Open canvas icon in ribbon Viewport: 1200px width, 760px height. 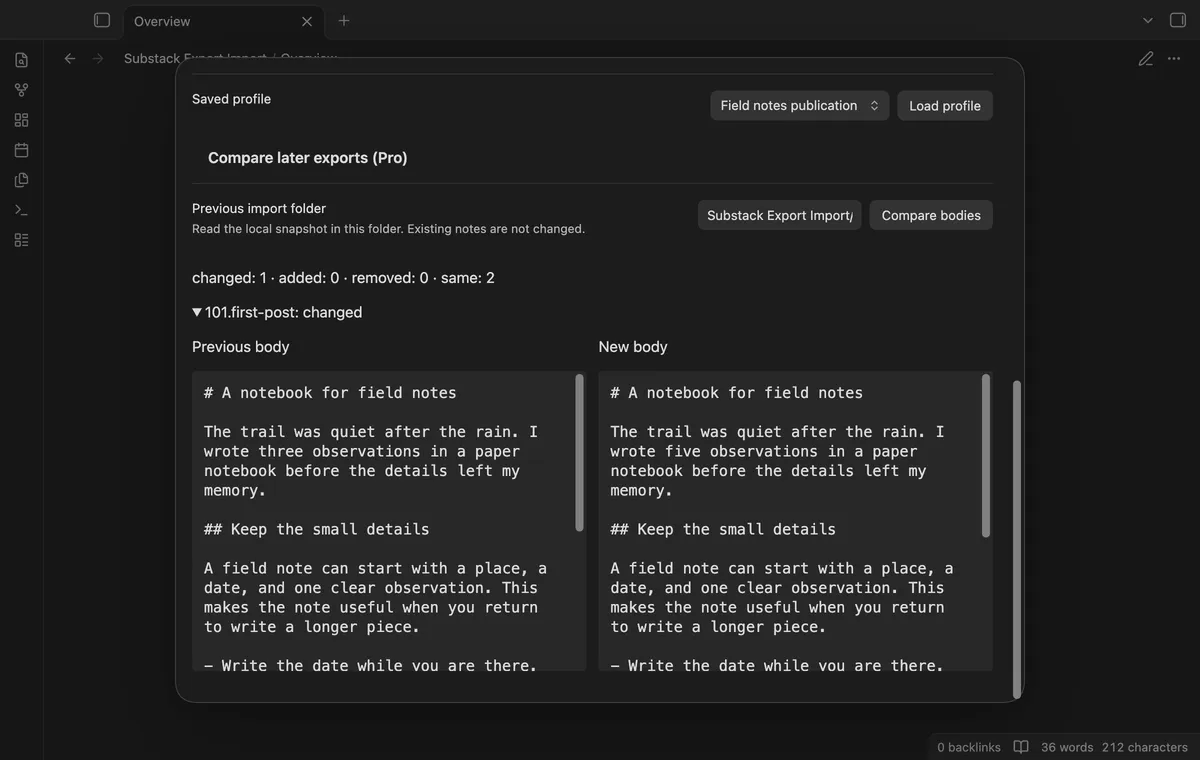pyautogui.click(x=21, y=120)
